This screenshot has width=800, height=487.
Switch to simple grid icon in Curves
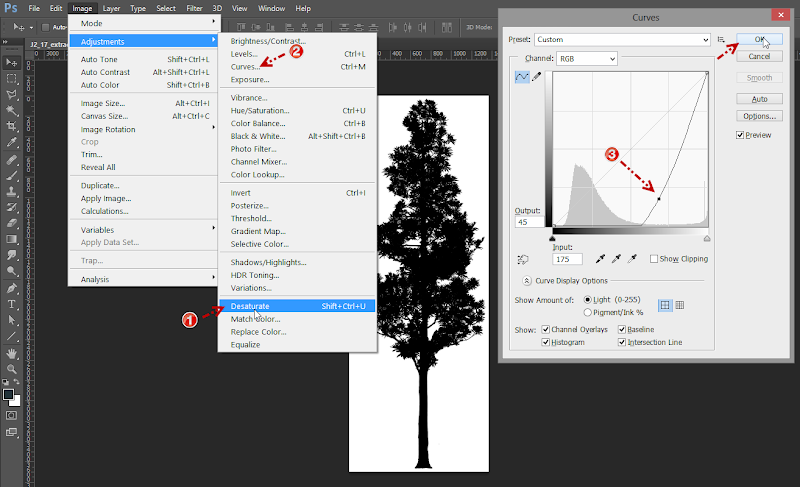[x=665, y=305]
